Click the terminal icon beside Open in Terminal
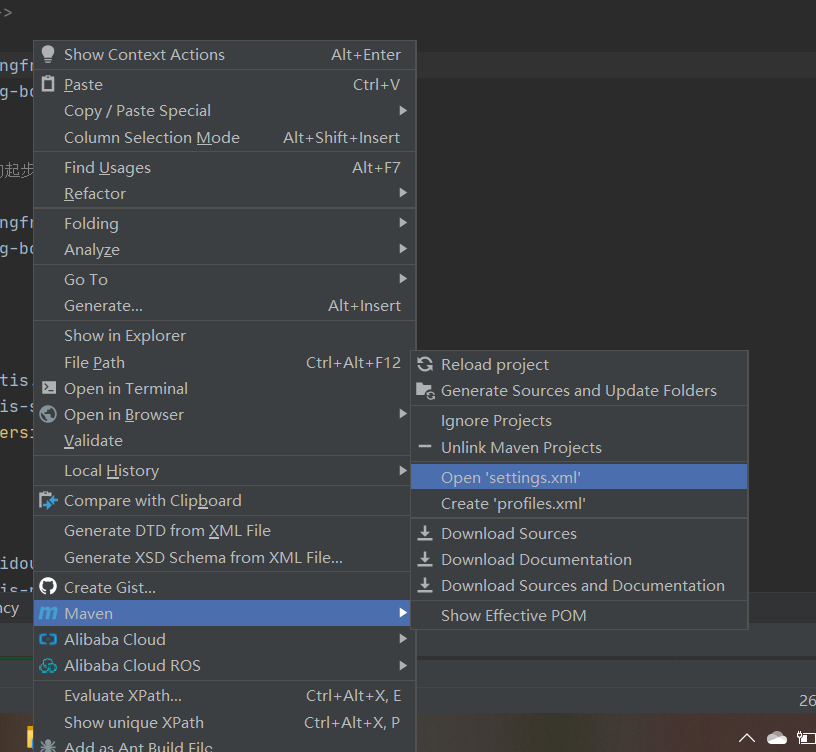The height and width of the screenshot is (752, 816). coord(48,388)
